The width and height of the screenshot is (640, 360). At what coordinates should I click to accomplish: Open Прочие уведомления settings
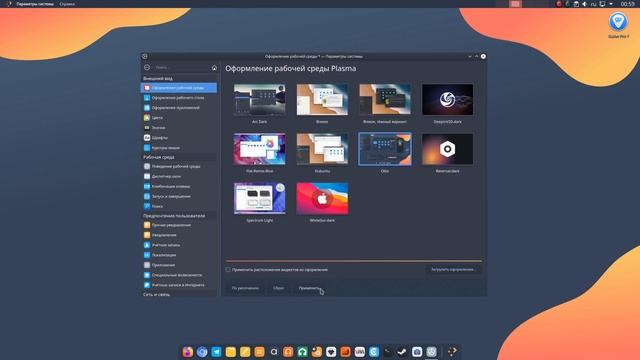pyautogui.click(x=178, y=225)
